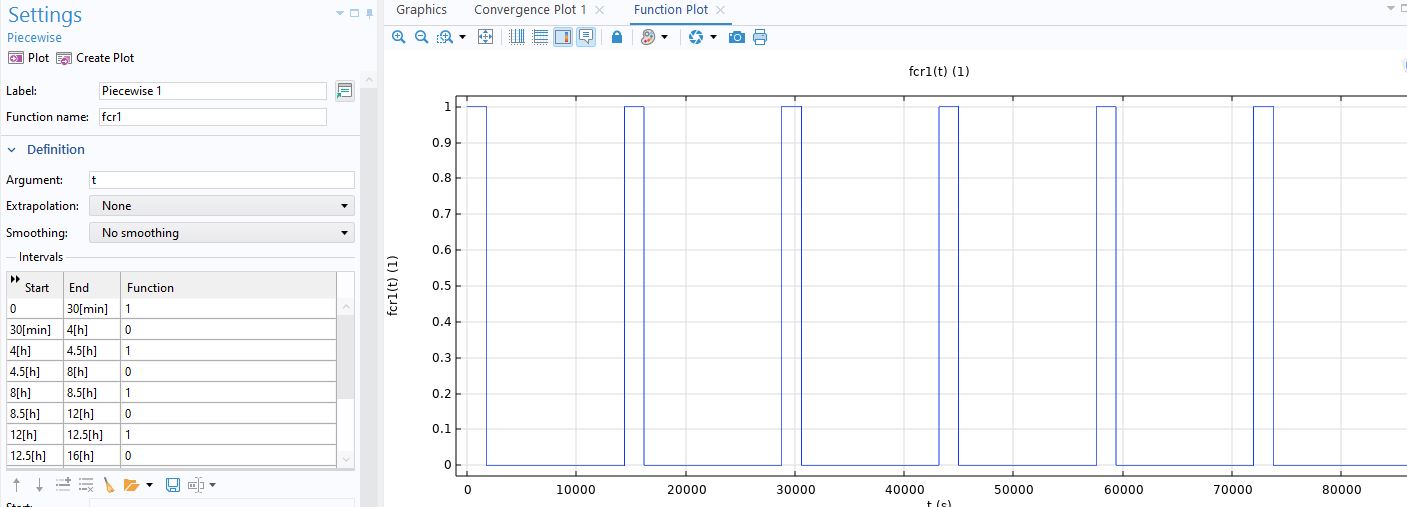1407x507 pixels.
Task: Open the Extrapolation dropdown
Action: 222,206
